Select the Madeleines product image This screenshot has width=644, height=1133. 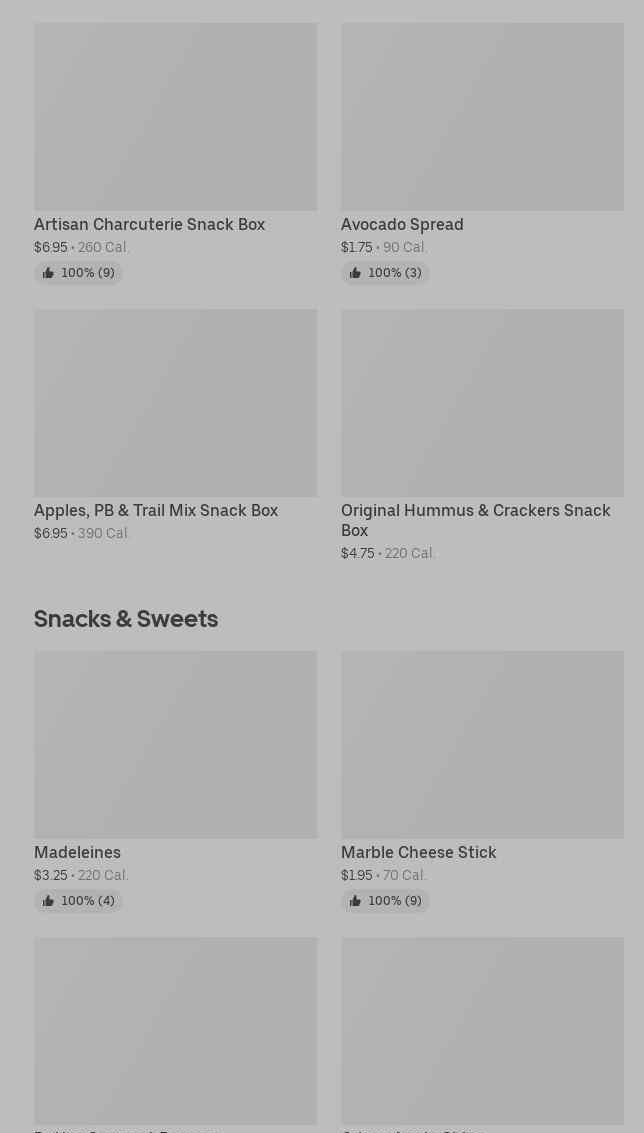point(175,745)
